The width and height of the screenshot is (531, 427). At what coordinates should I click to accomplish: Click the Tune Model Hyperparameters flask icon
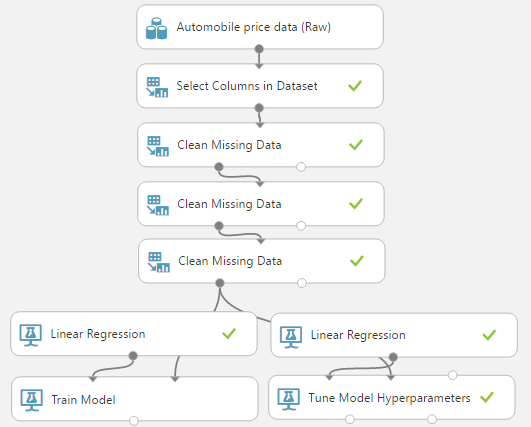click(289, 399)
